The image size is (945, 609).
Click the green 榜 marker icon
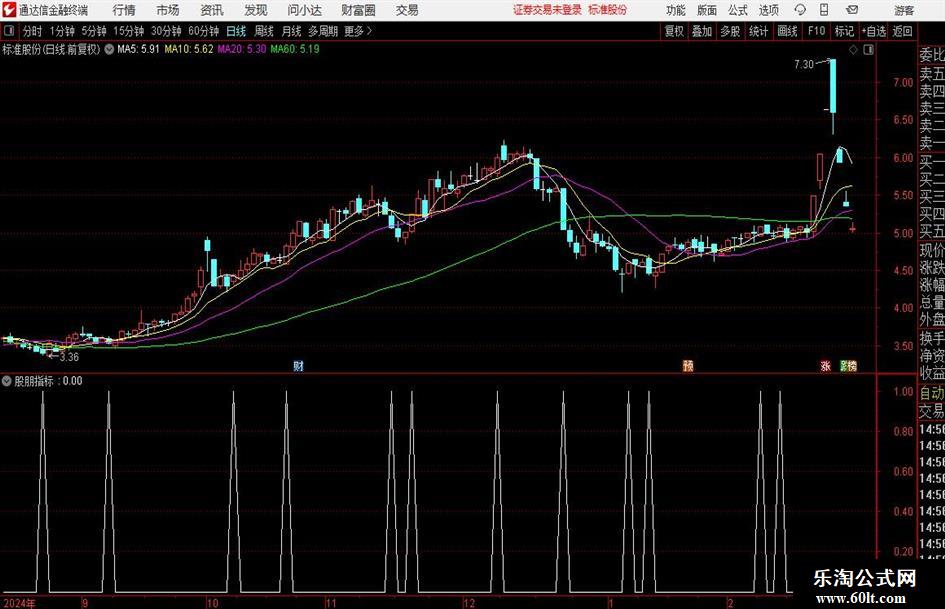(849, 366)
